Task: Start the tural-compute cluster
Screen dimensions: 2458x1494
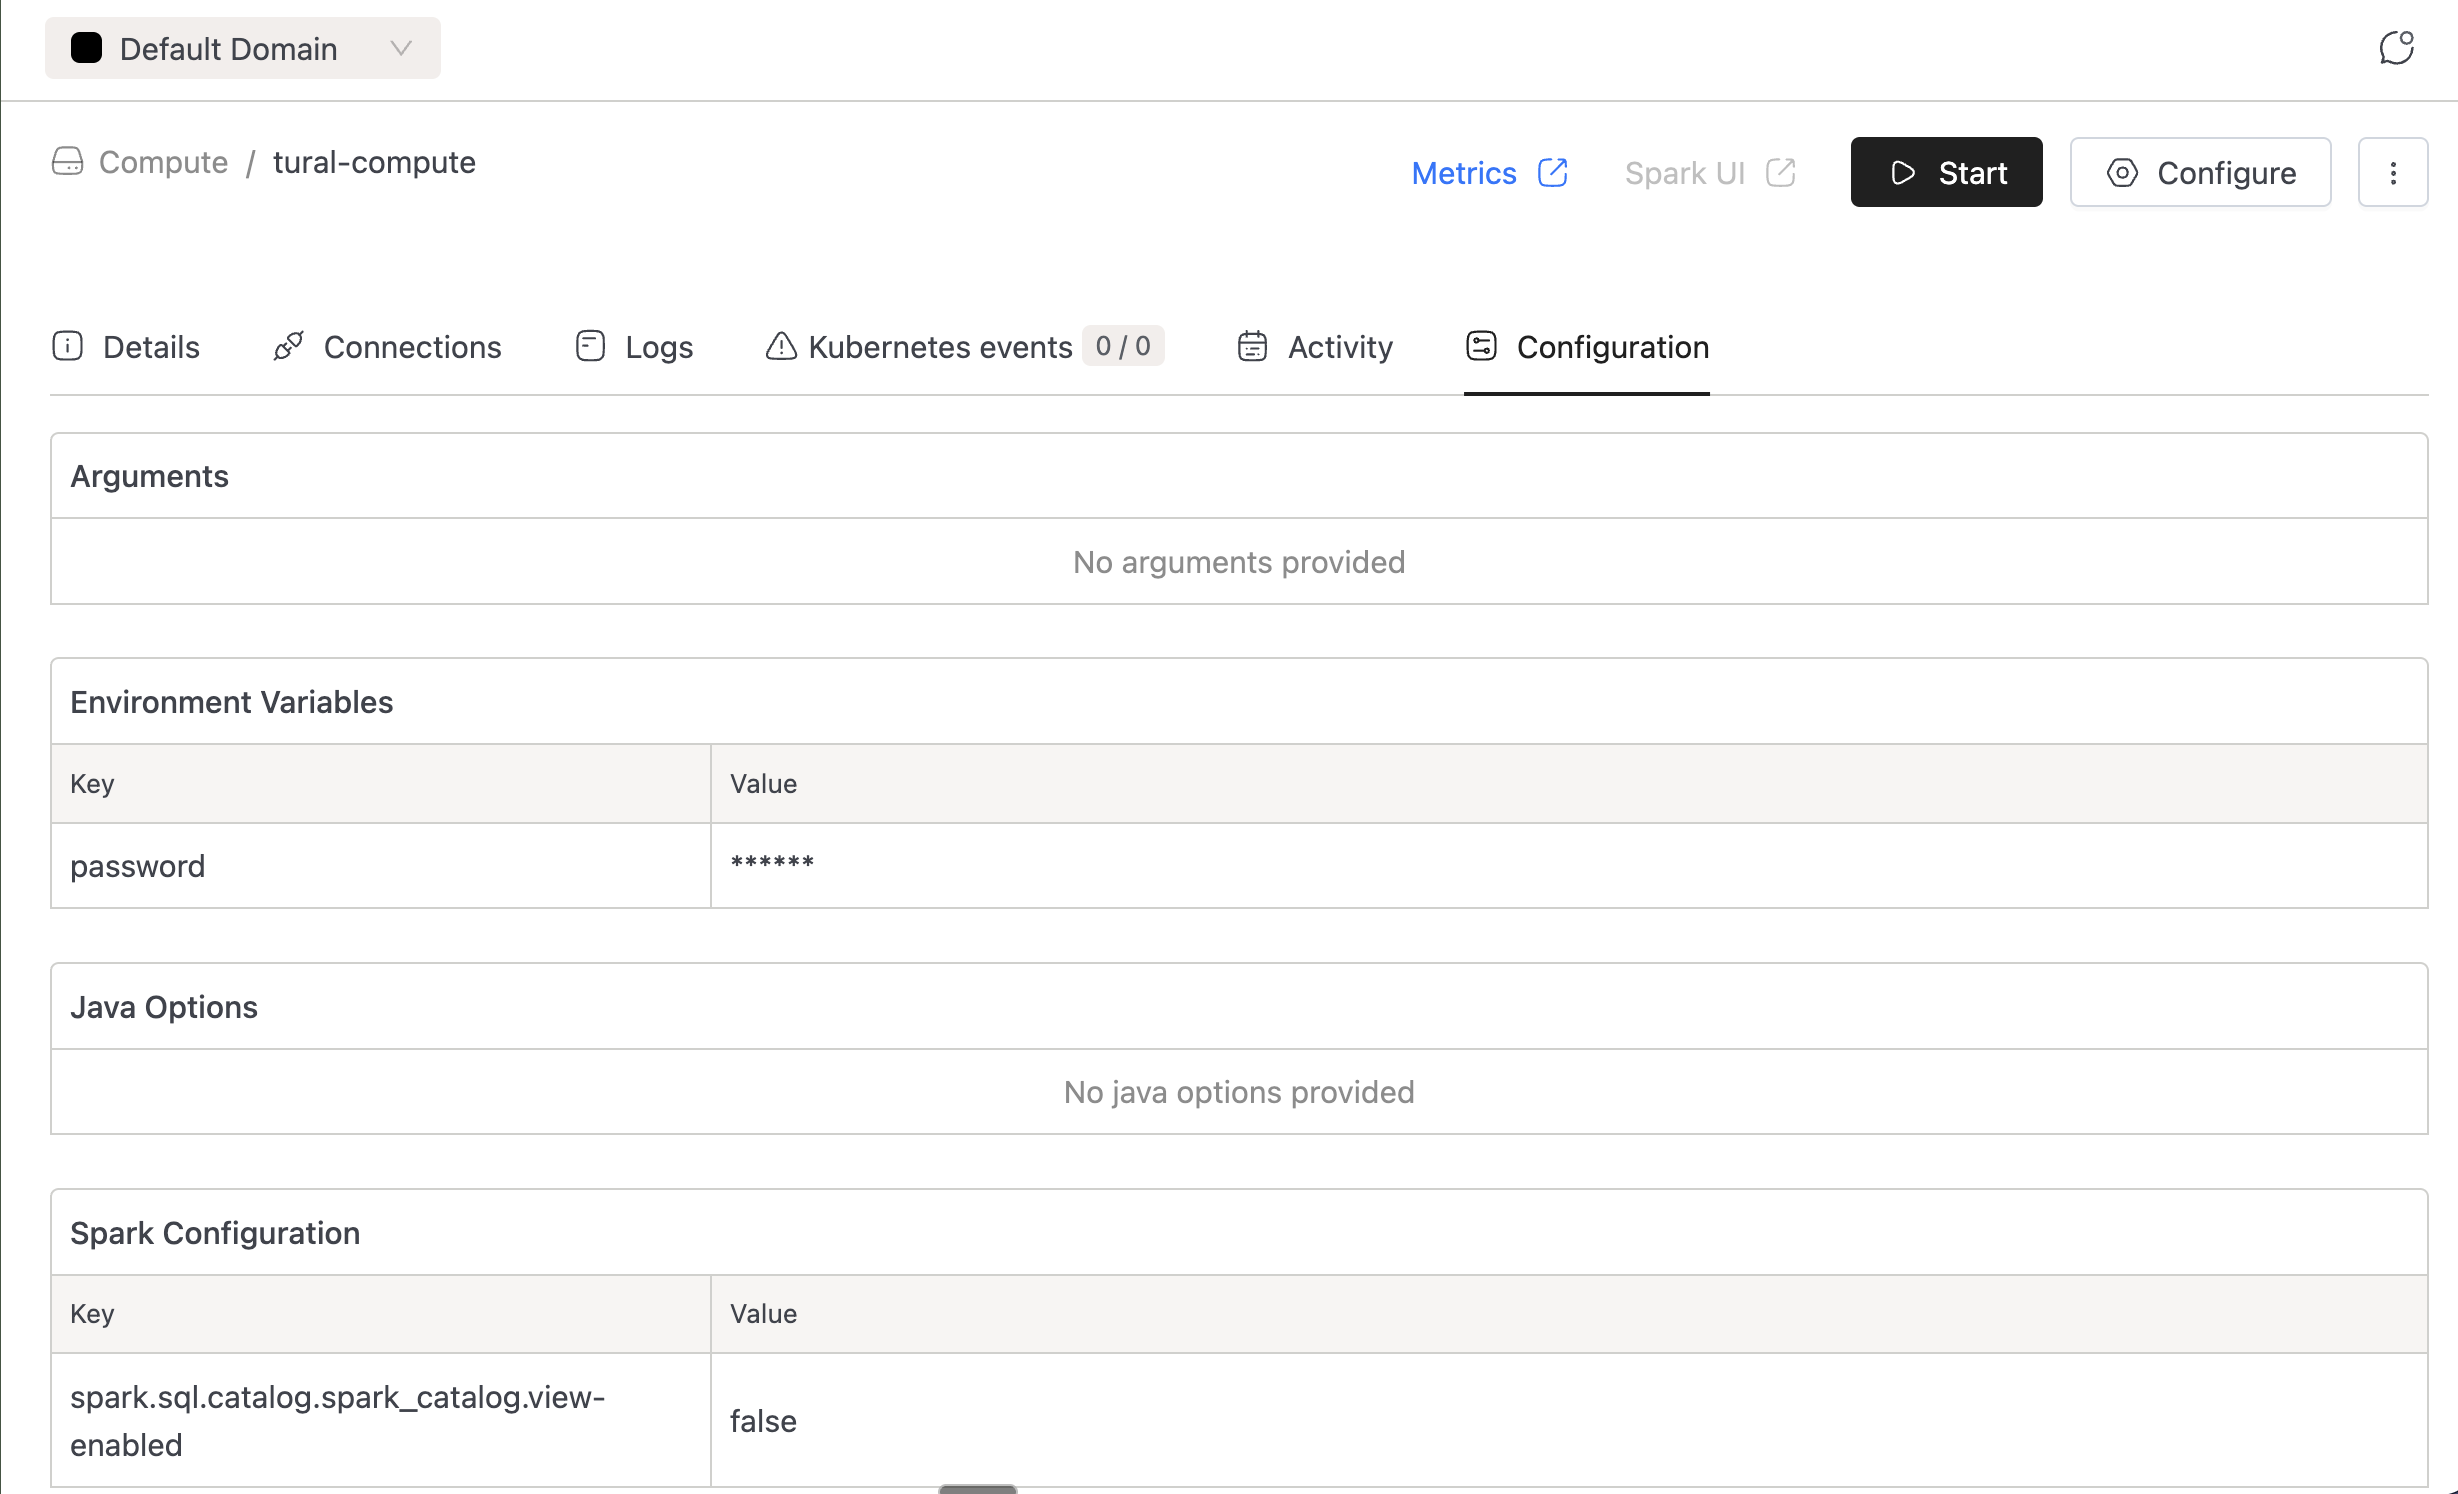Action: click(x=1946, y=173)
